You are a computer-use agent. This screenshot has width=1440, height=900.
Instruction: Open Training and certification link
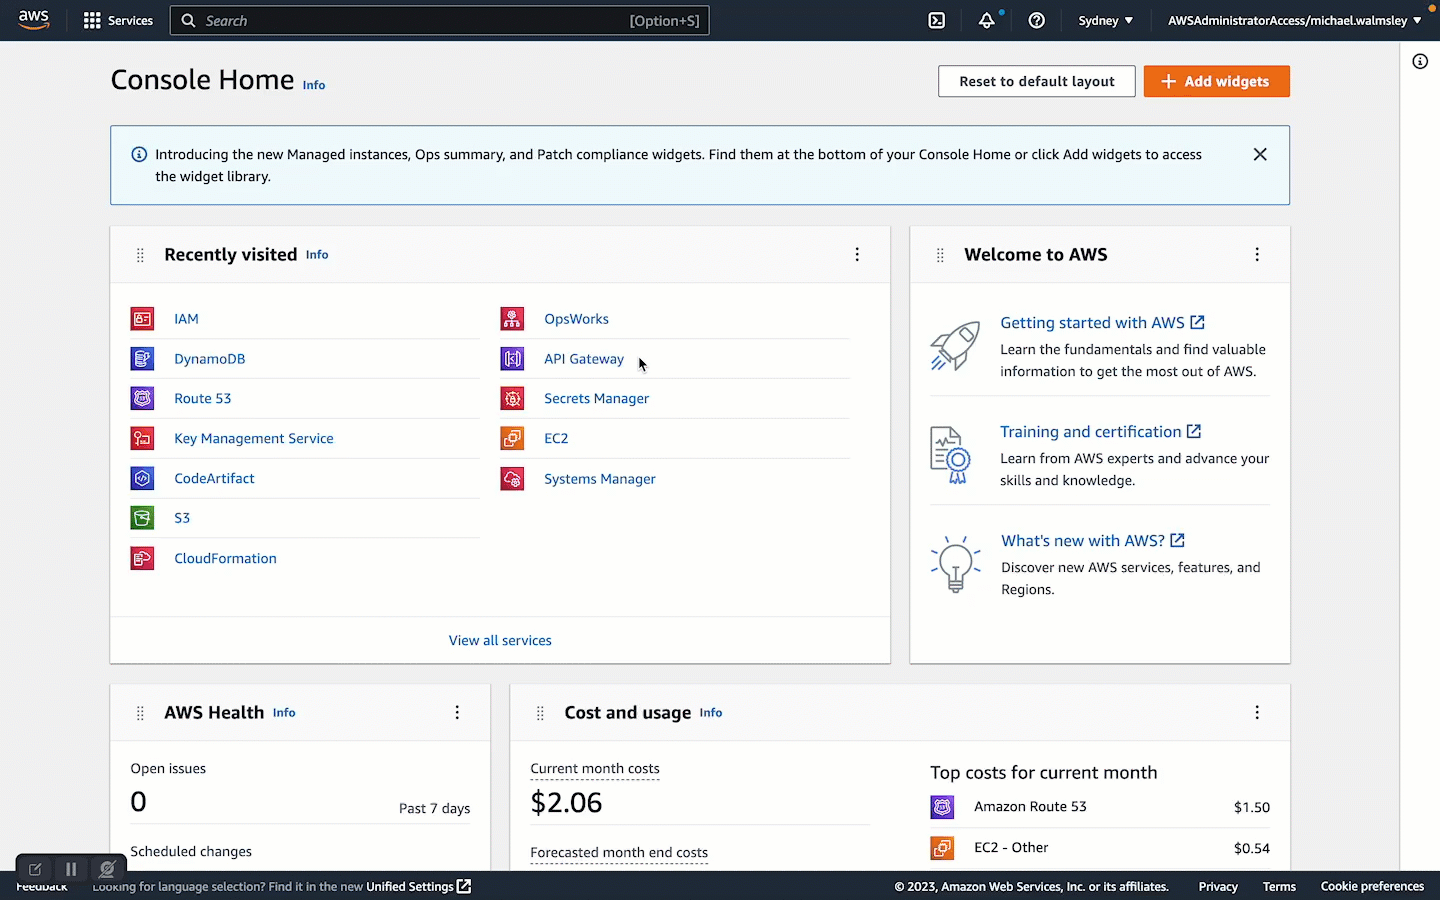[1100, 431]
